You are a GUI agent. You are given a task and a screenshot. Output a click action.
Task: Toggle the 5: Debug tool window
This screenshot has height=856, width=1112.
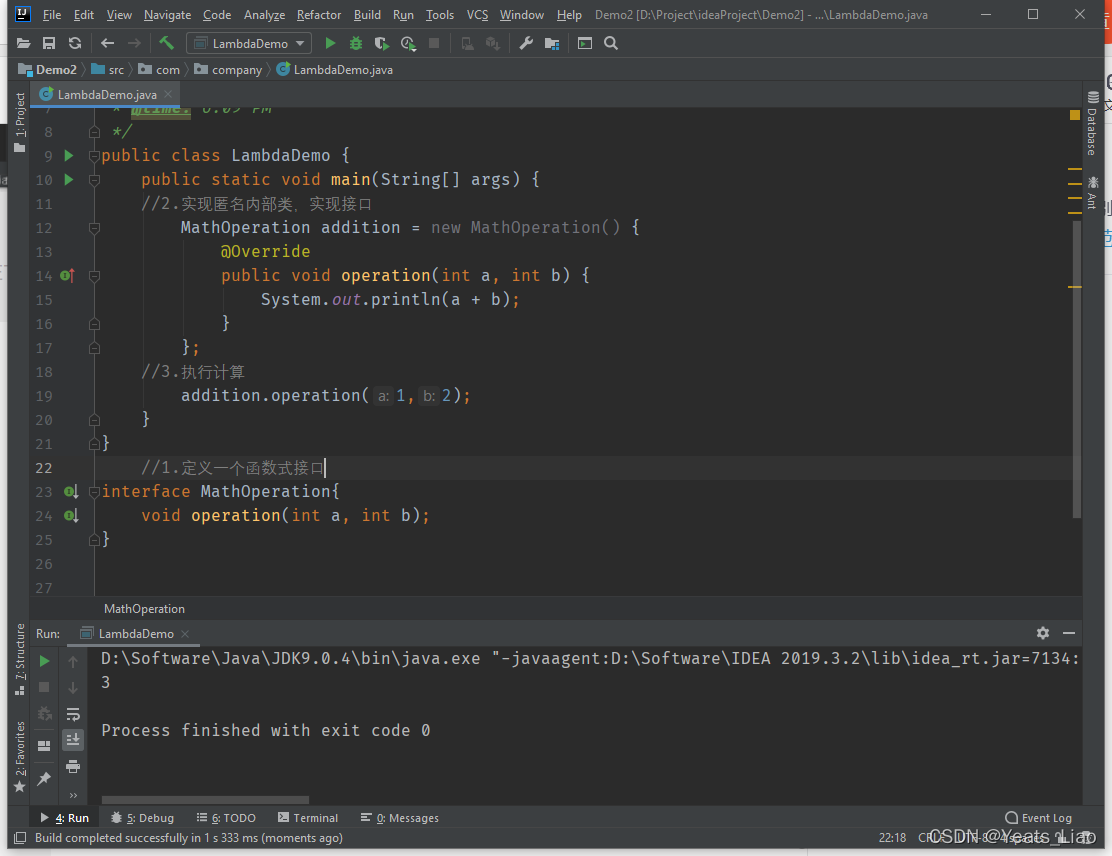(142, 818)
